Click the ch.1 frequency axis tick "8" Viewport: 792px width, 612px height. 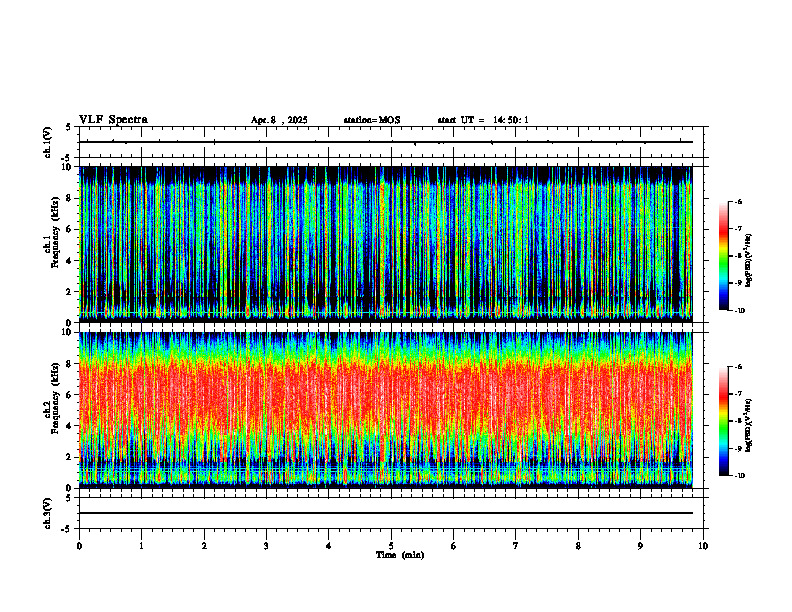click(70, 198)
